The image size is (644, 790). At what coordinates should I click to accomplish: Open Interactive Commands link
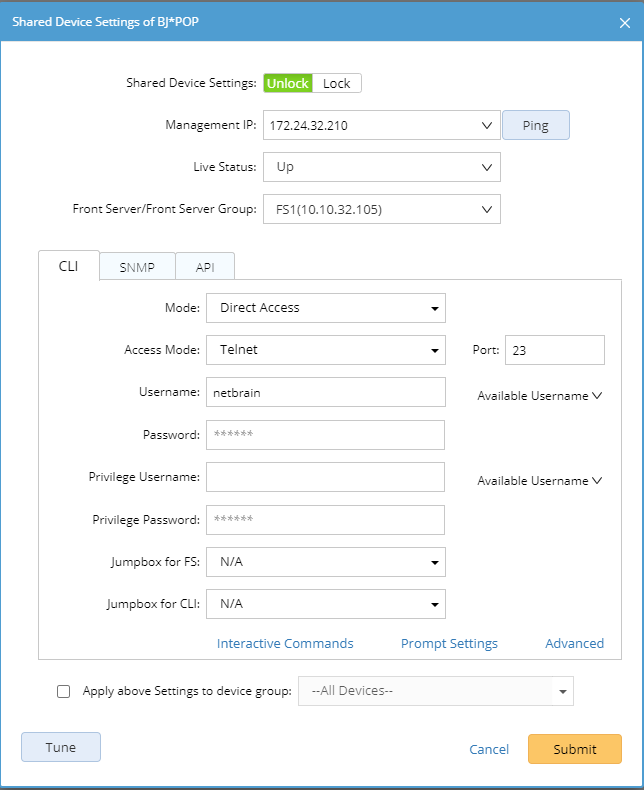point(285,643)
